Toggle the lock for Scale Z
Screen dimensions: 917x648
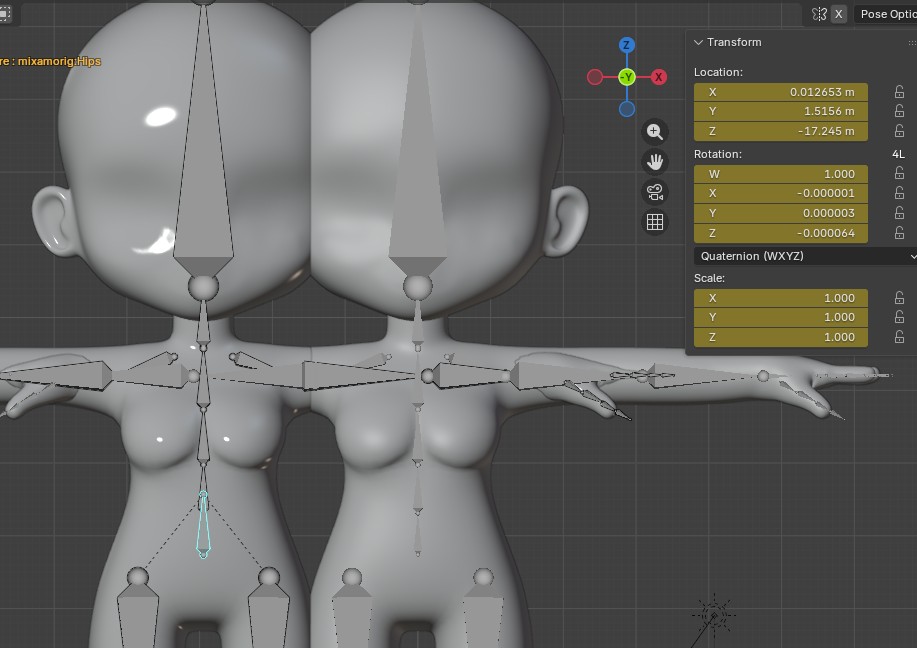point(899,337)
